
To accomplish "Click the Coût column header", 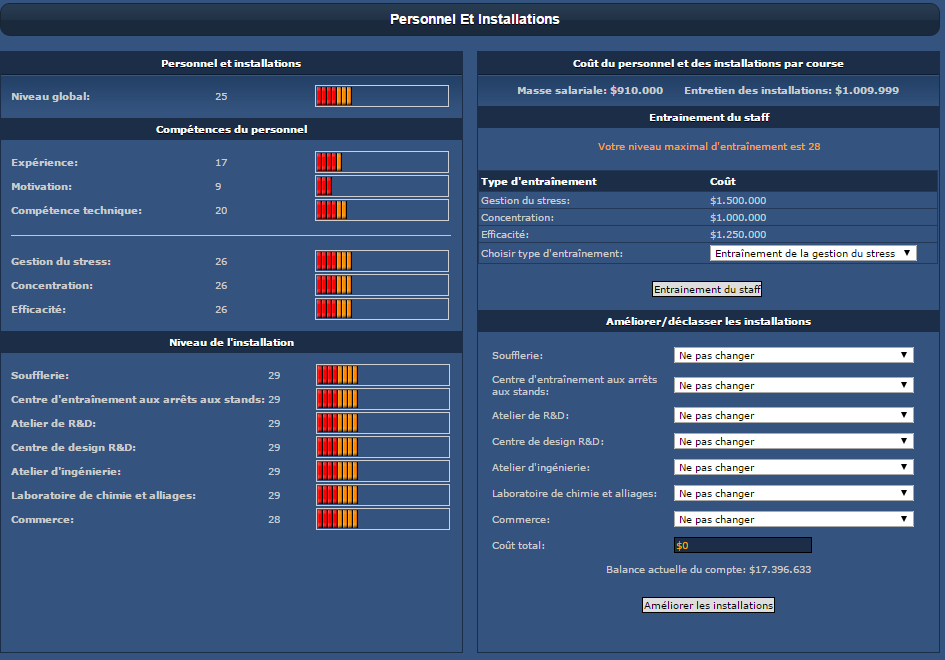I will tap(723, 181).
